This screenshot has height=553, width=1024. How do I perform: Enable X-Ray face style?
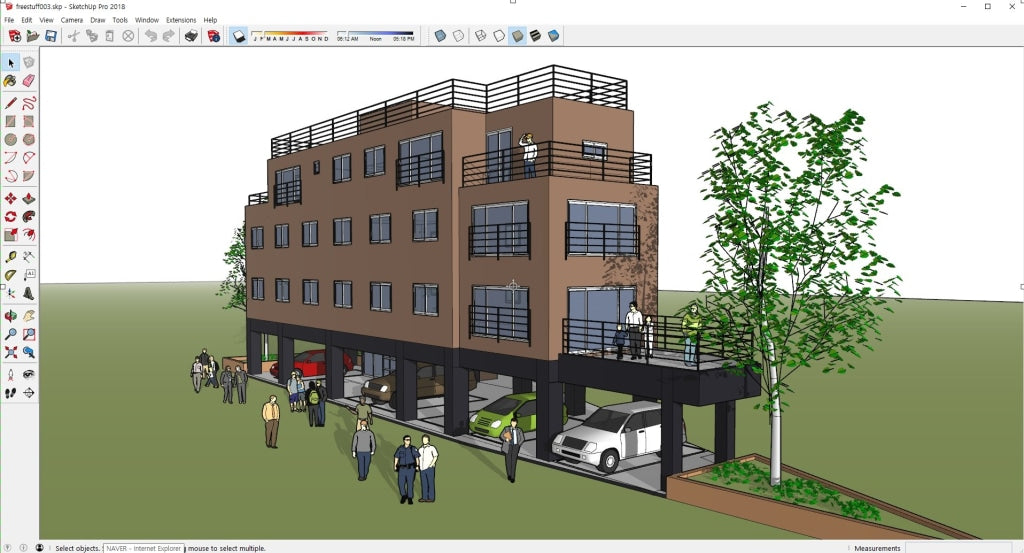[x=440, y=36]
